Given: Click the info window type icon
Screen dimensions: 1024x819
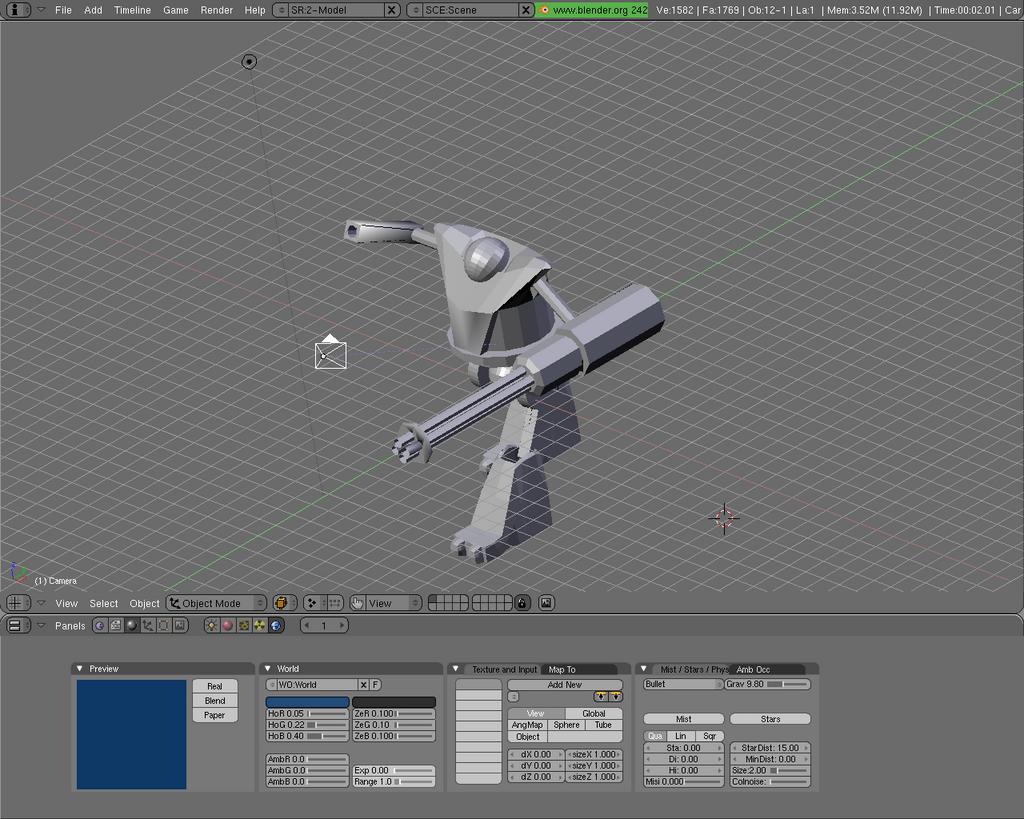Looking at the screenshot, I should [x=17, y=10].
